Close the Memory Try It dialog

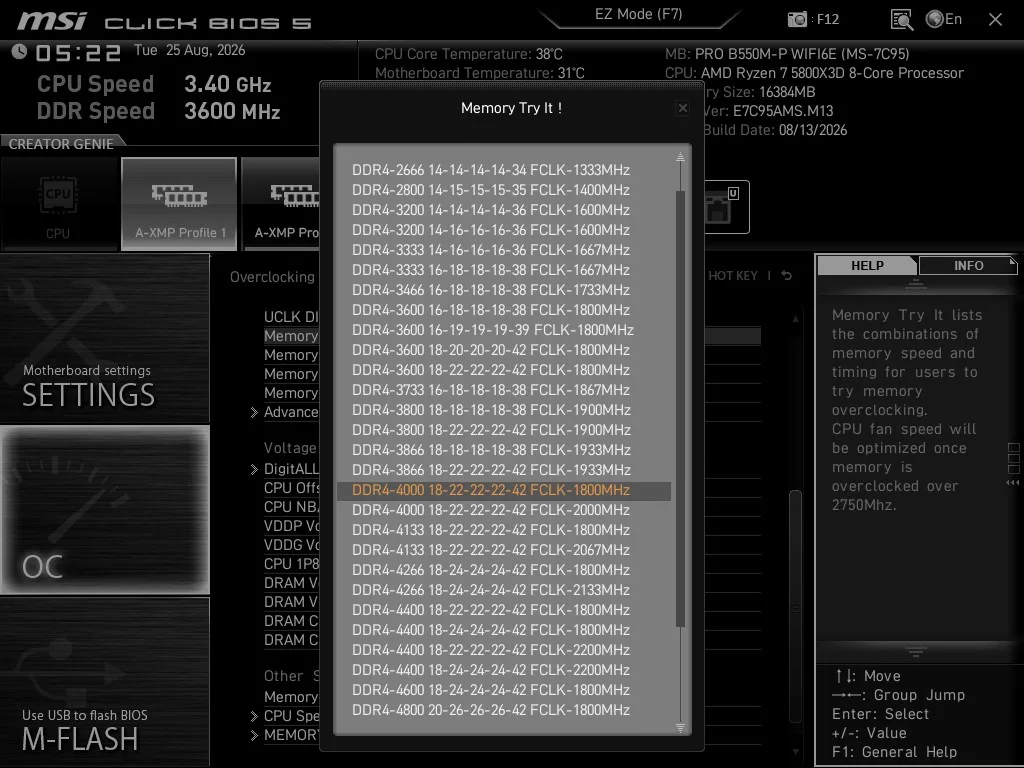tap(682, 108)
